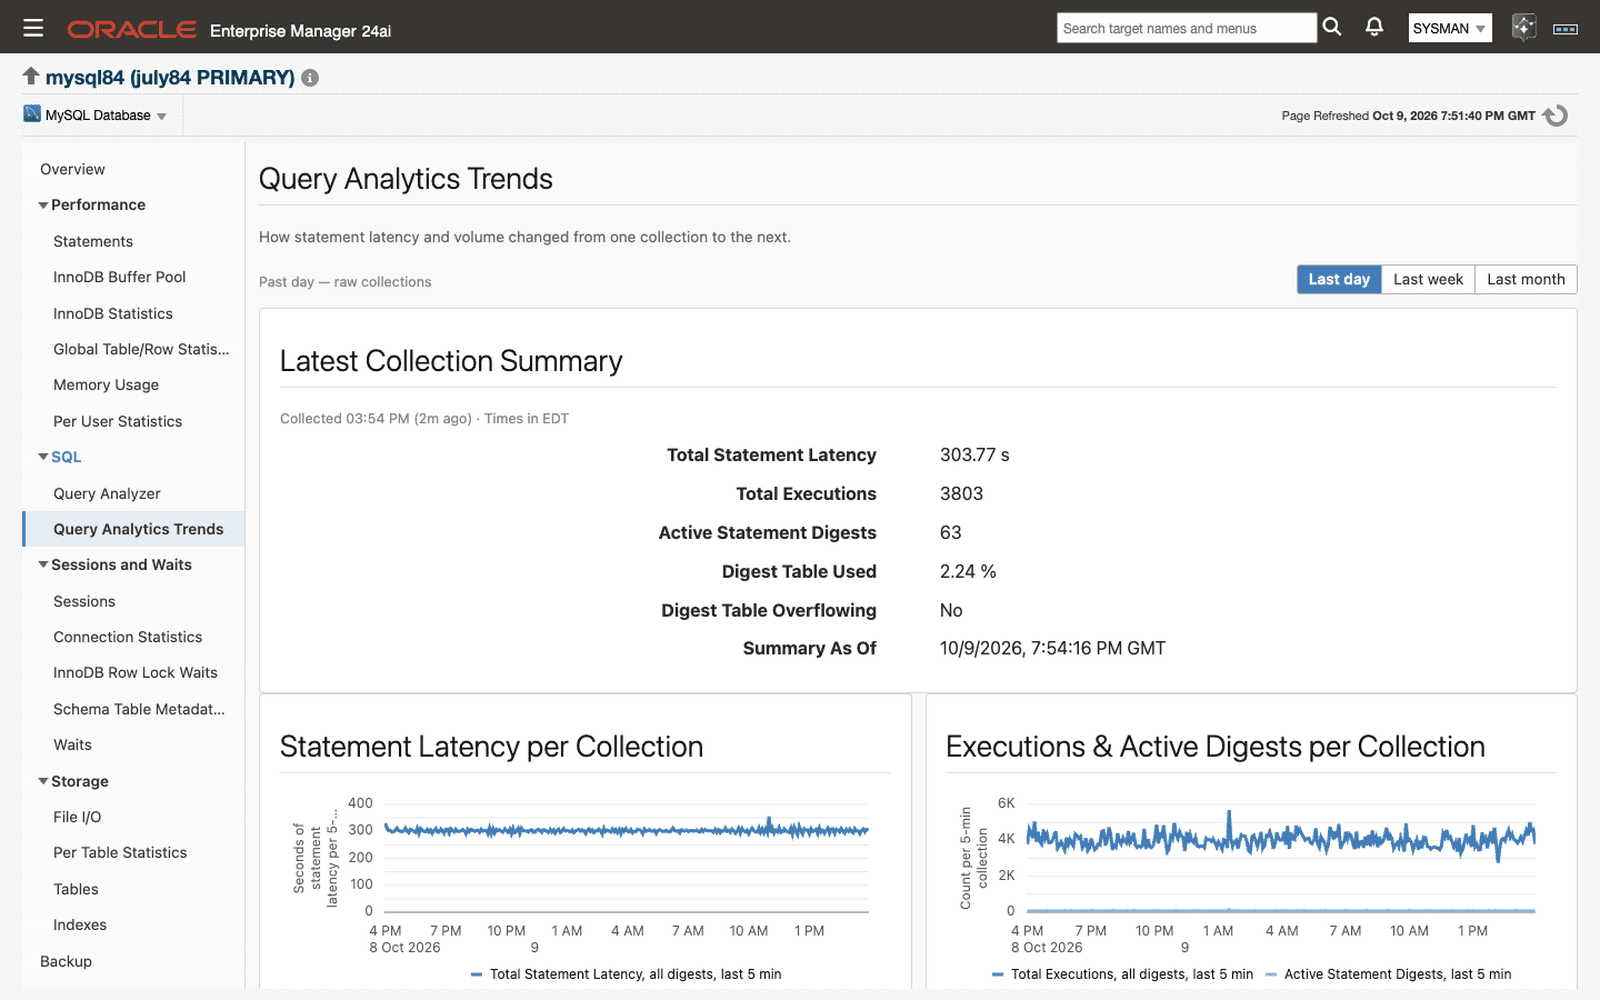Screen dimensions: 1600x1000
Task: Toggle Total Statement Latency legend series
Action: click(626, 974)
